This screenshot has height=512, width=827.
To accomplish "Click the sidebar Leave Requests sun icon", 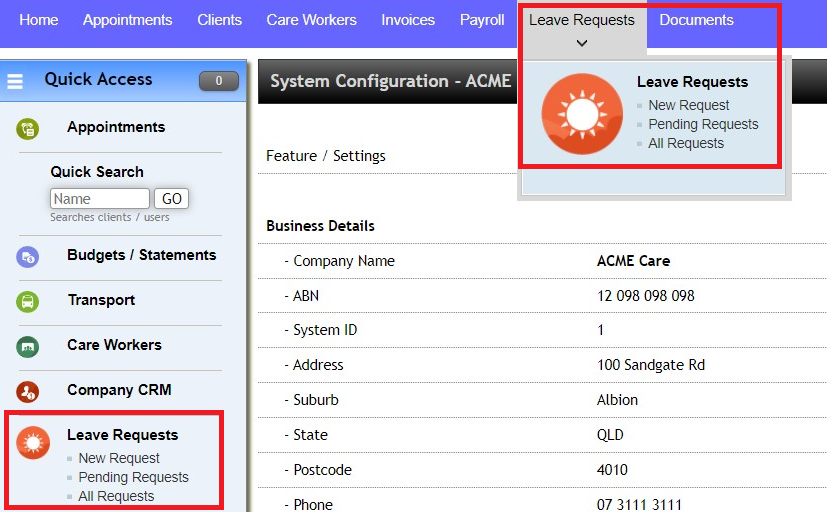I will (x=33, y=442).
